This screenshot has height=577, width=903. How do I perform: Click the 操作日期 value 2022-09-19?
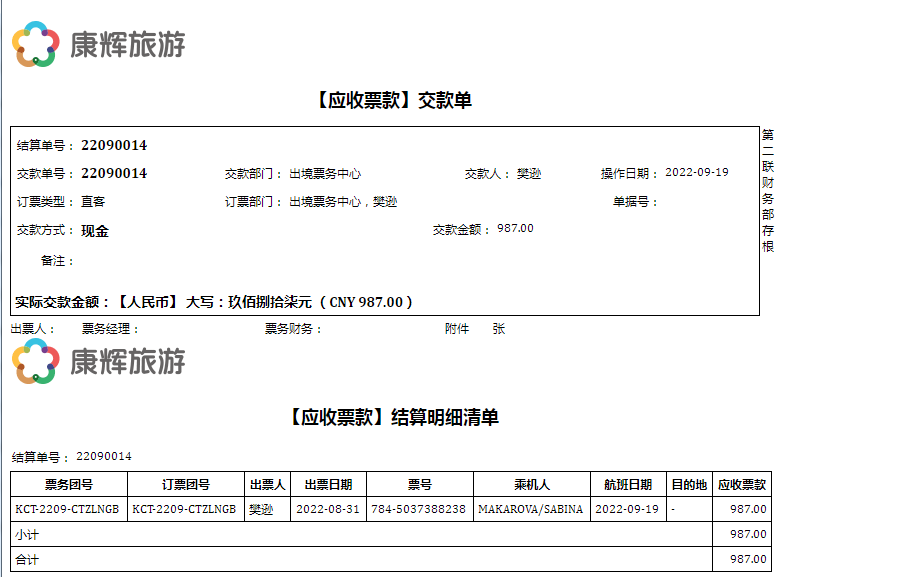click(x=697, y=172)
